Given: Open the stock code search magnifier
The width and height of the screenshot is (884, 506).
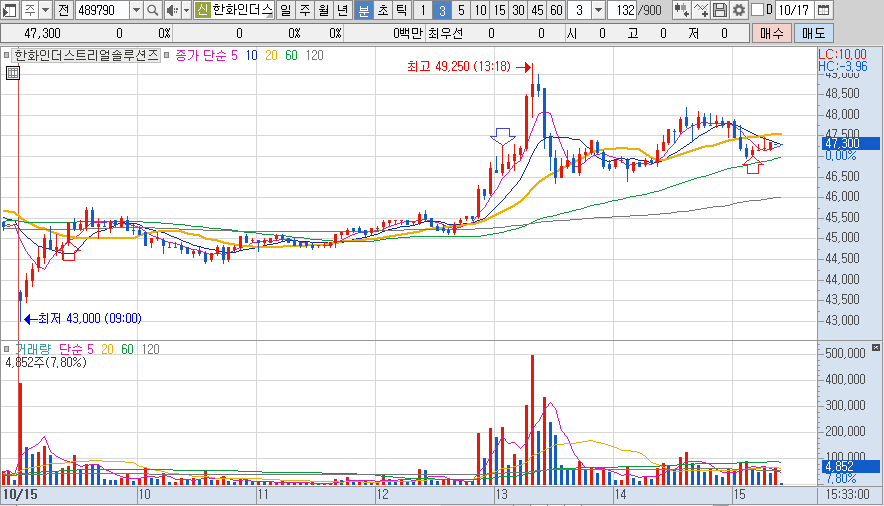Looking at the screenshot, I should point(152,10).
